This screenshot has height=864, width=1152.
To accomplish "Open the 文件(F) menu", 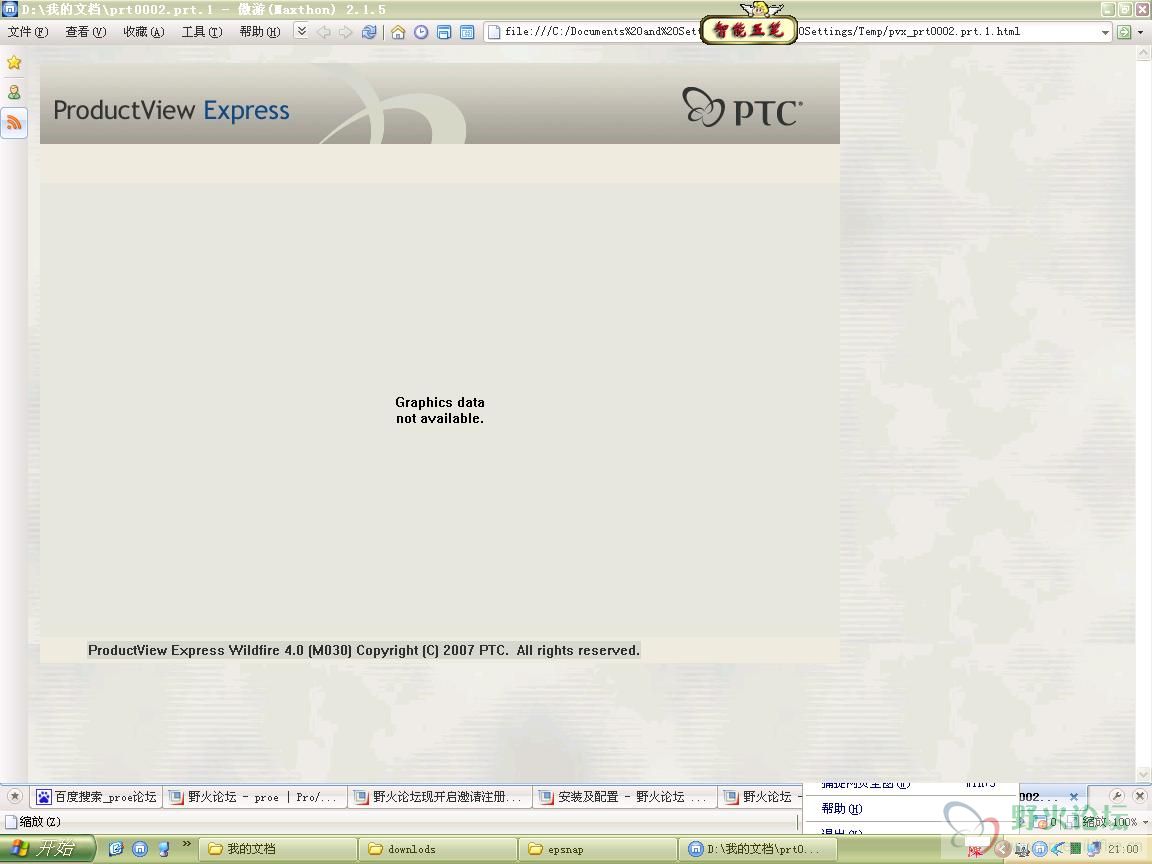I will tap(27, 32).
